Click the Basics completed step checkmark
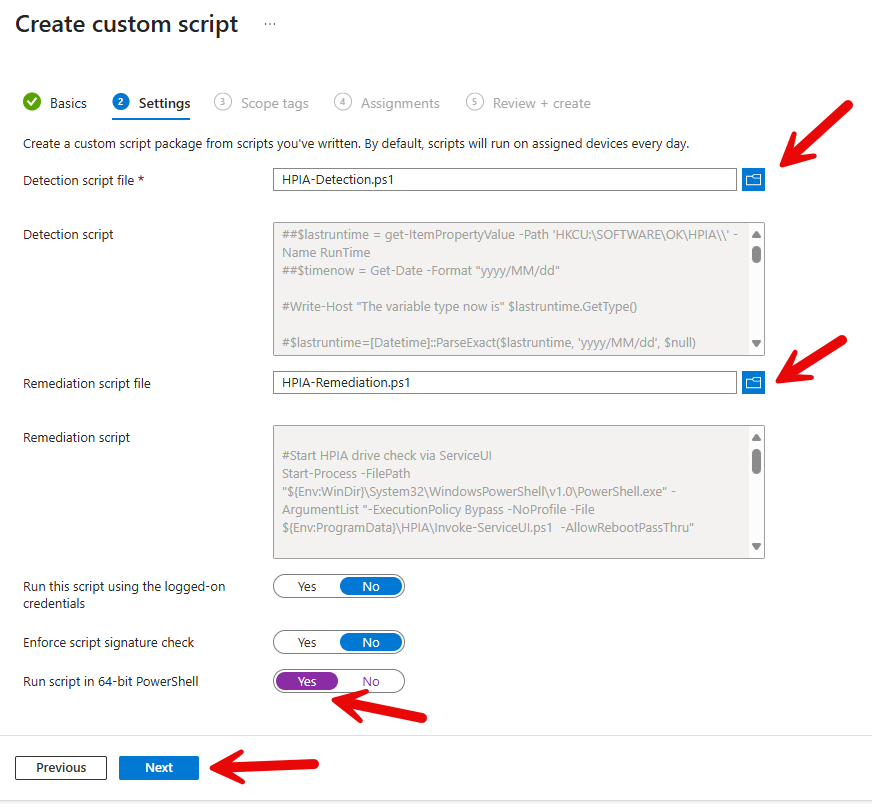Image resolution: width=872 pixels, height=804 pixels. tap(32, 102)
